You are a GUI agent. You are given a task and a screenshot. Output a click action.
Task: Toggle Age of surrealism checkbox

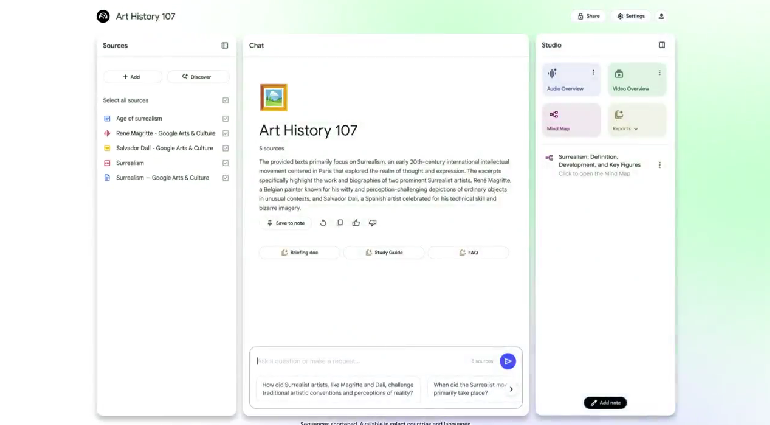coord(225,119)
